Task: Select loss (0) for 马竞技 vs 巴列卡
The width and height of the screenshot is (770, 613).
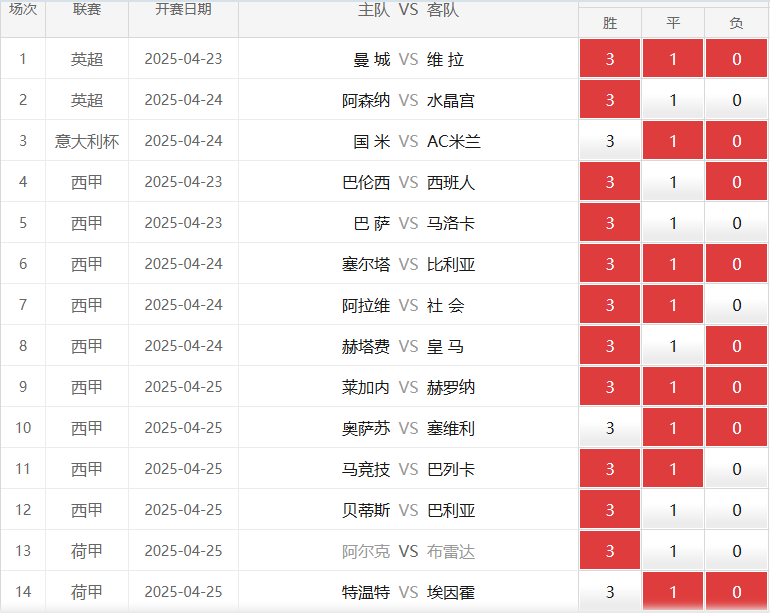Action: click(x=736, y=469)
